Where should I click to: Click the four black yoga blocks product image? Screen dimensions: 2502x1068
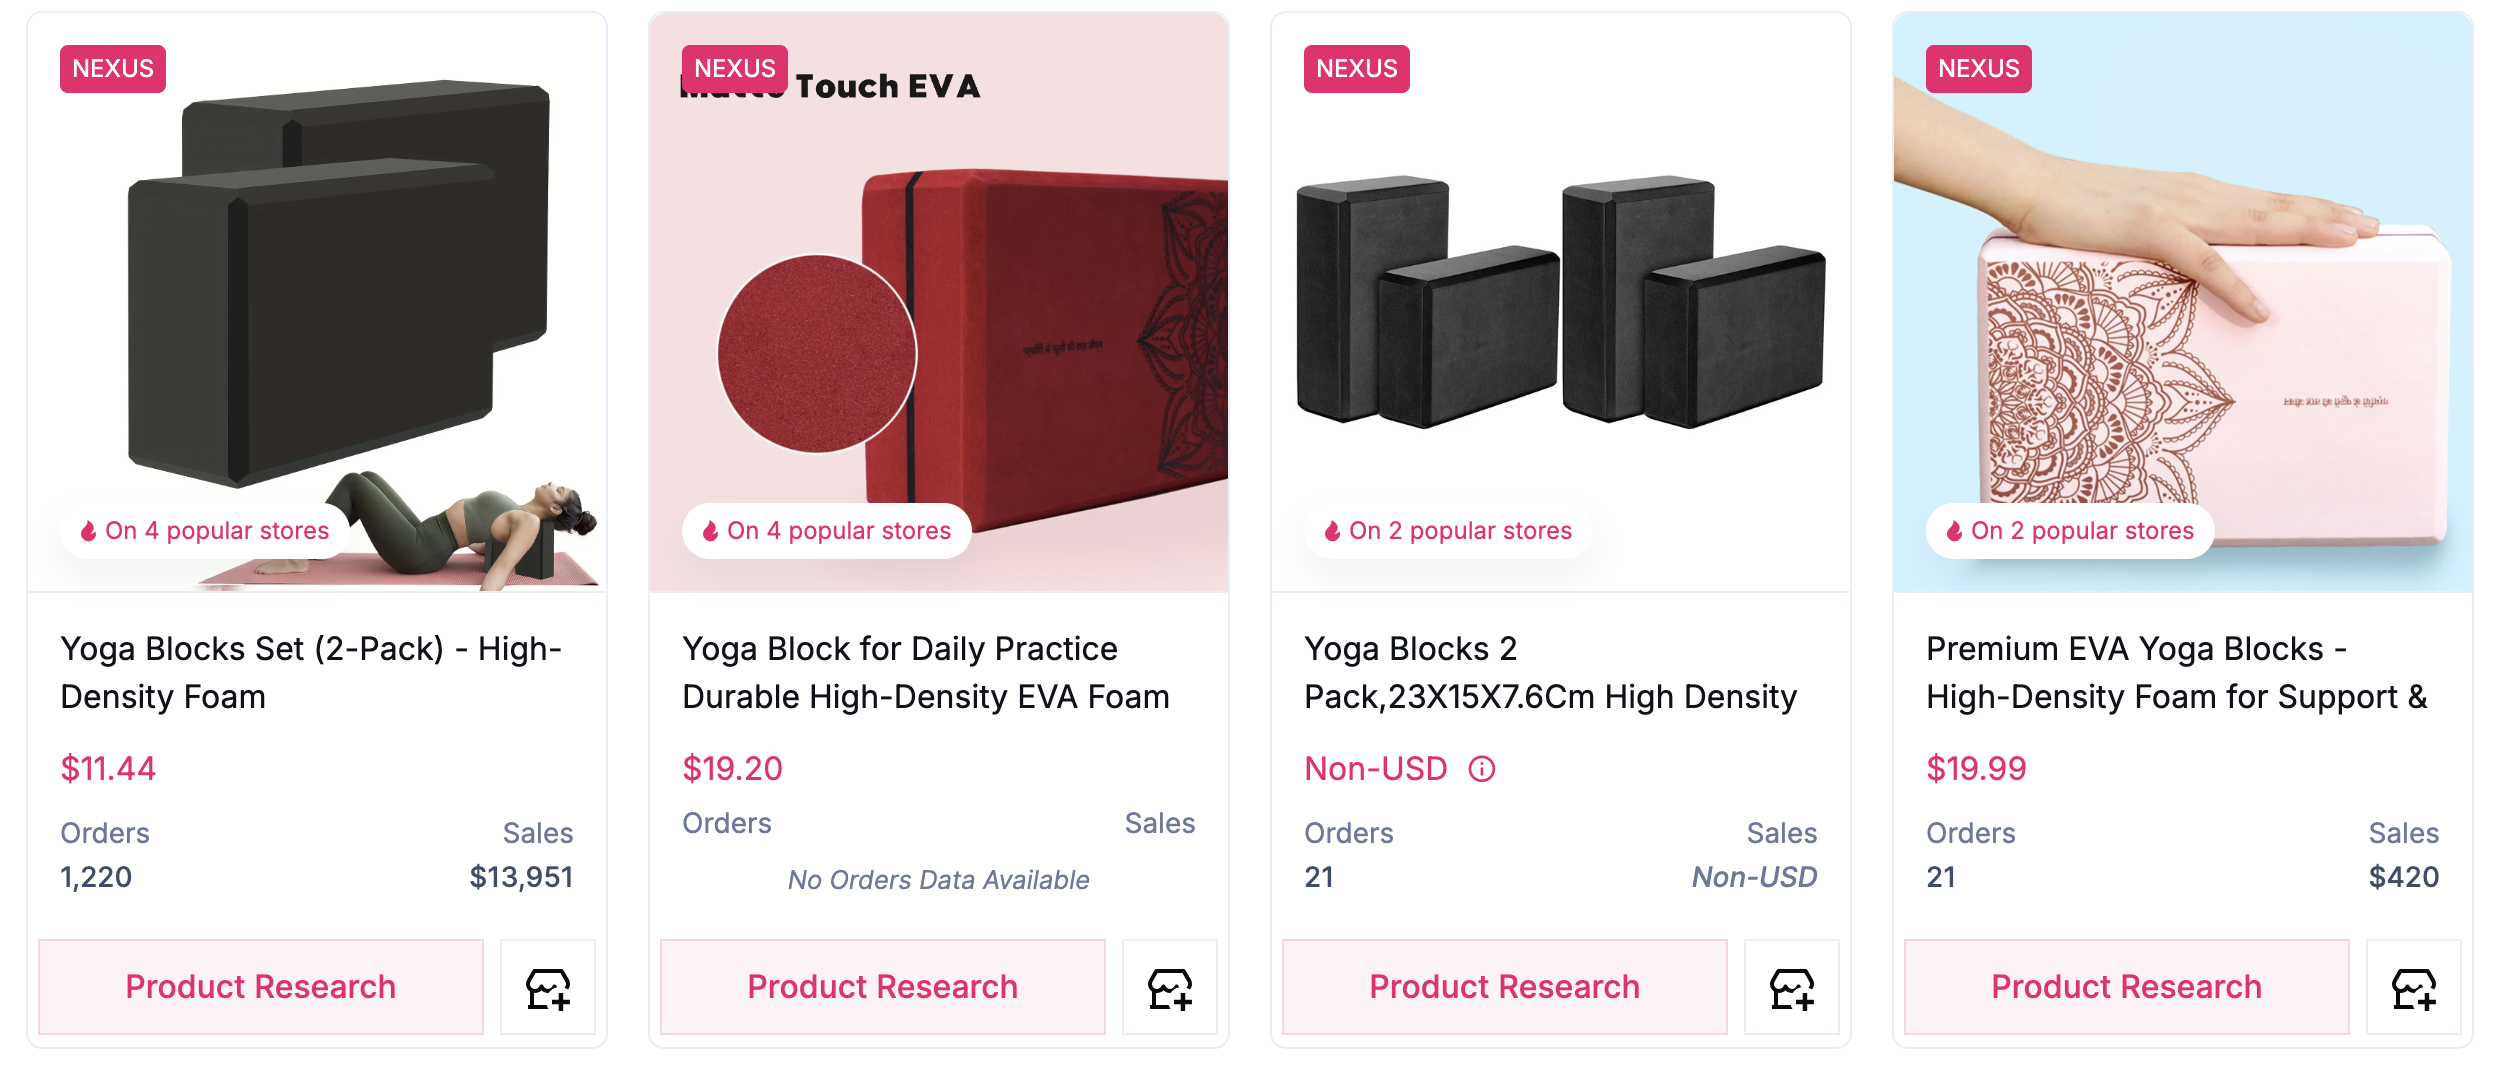pyautogui.click(x=1560, y=300)
